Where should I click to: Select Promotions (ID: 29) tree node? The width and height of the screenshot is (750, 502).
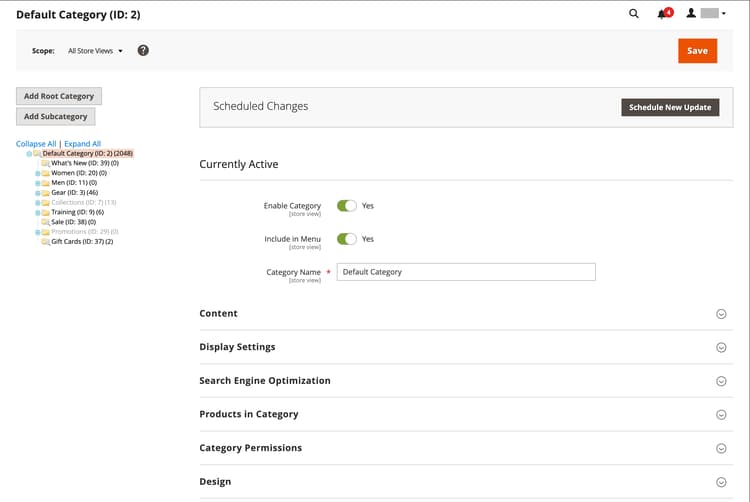pyautogui.click(x=85, y=232)
